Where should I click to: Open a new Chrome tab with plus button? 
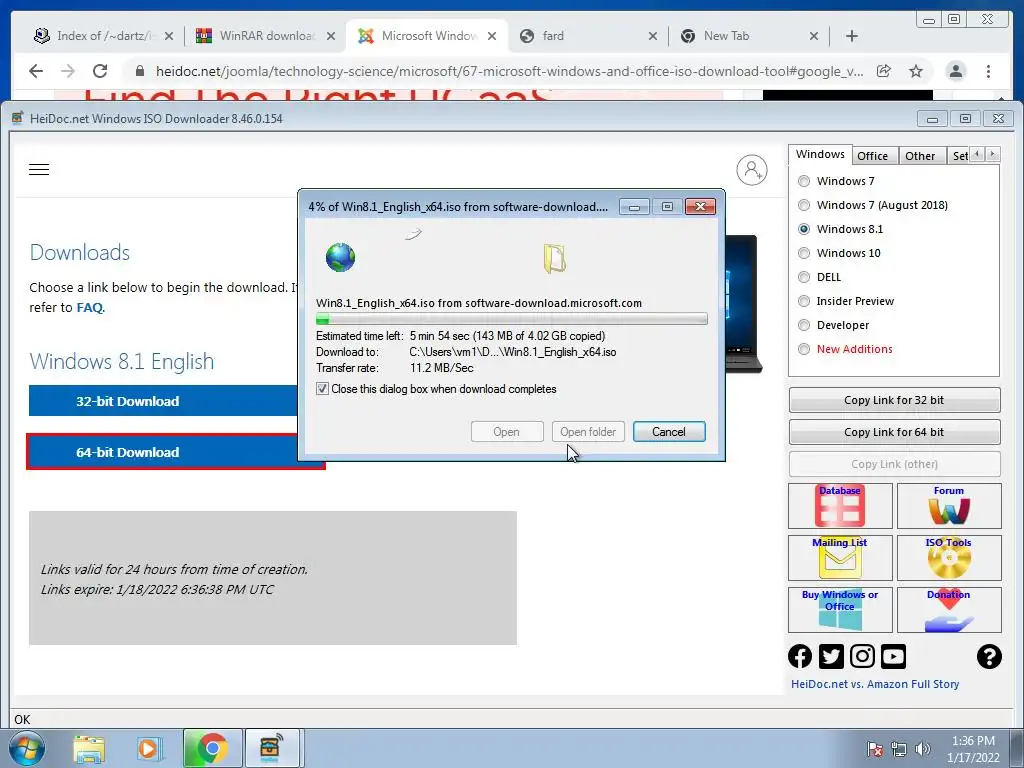(852, 36)
